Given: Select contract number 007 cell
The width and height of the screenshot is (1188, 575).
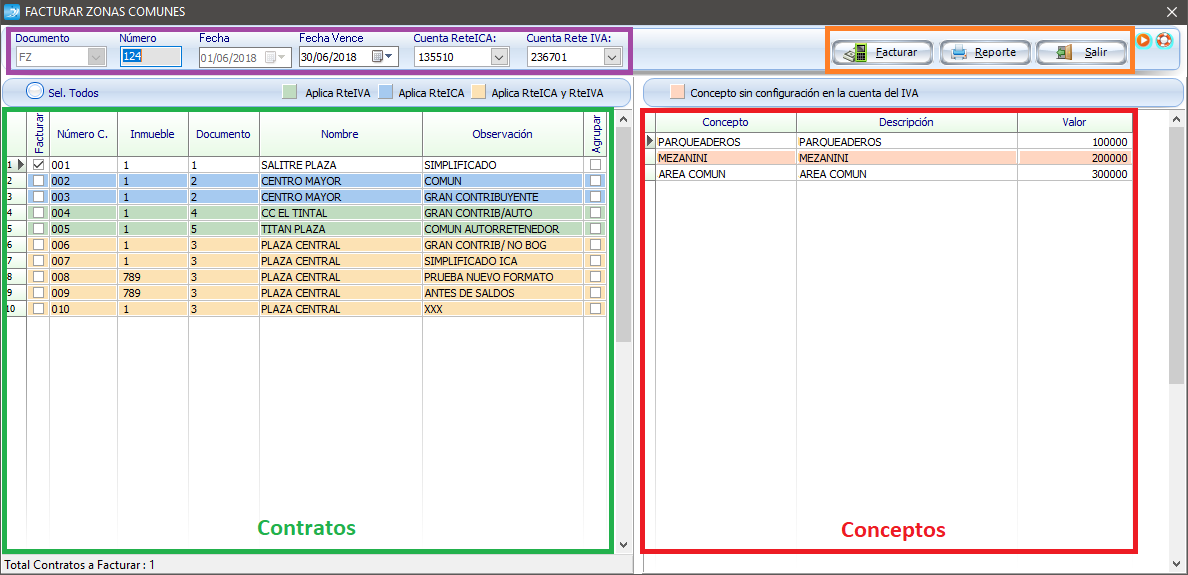Looking at the screenshot, I should 83,261.
